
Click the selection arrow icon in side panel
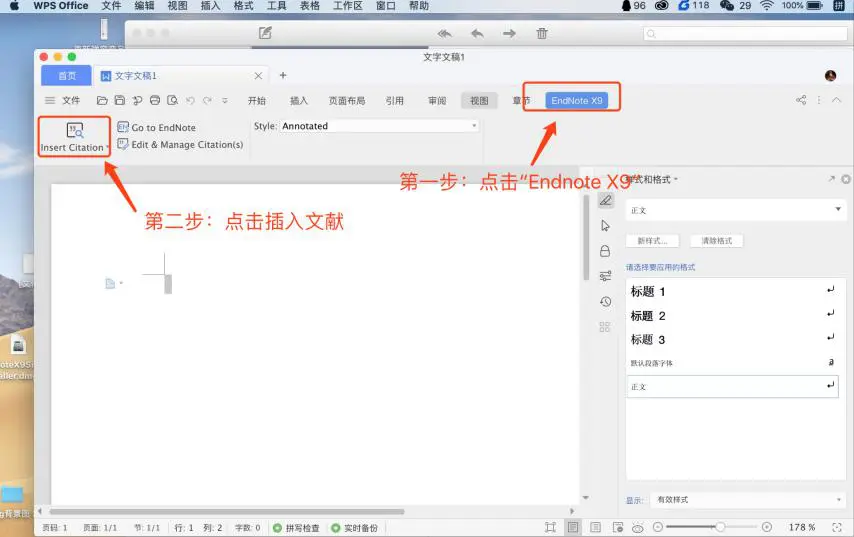(605, 225)
